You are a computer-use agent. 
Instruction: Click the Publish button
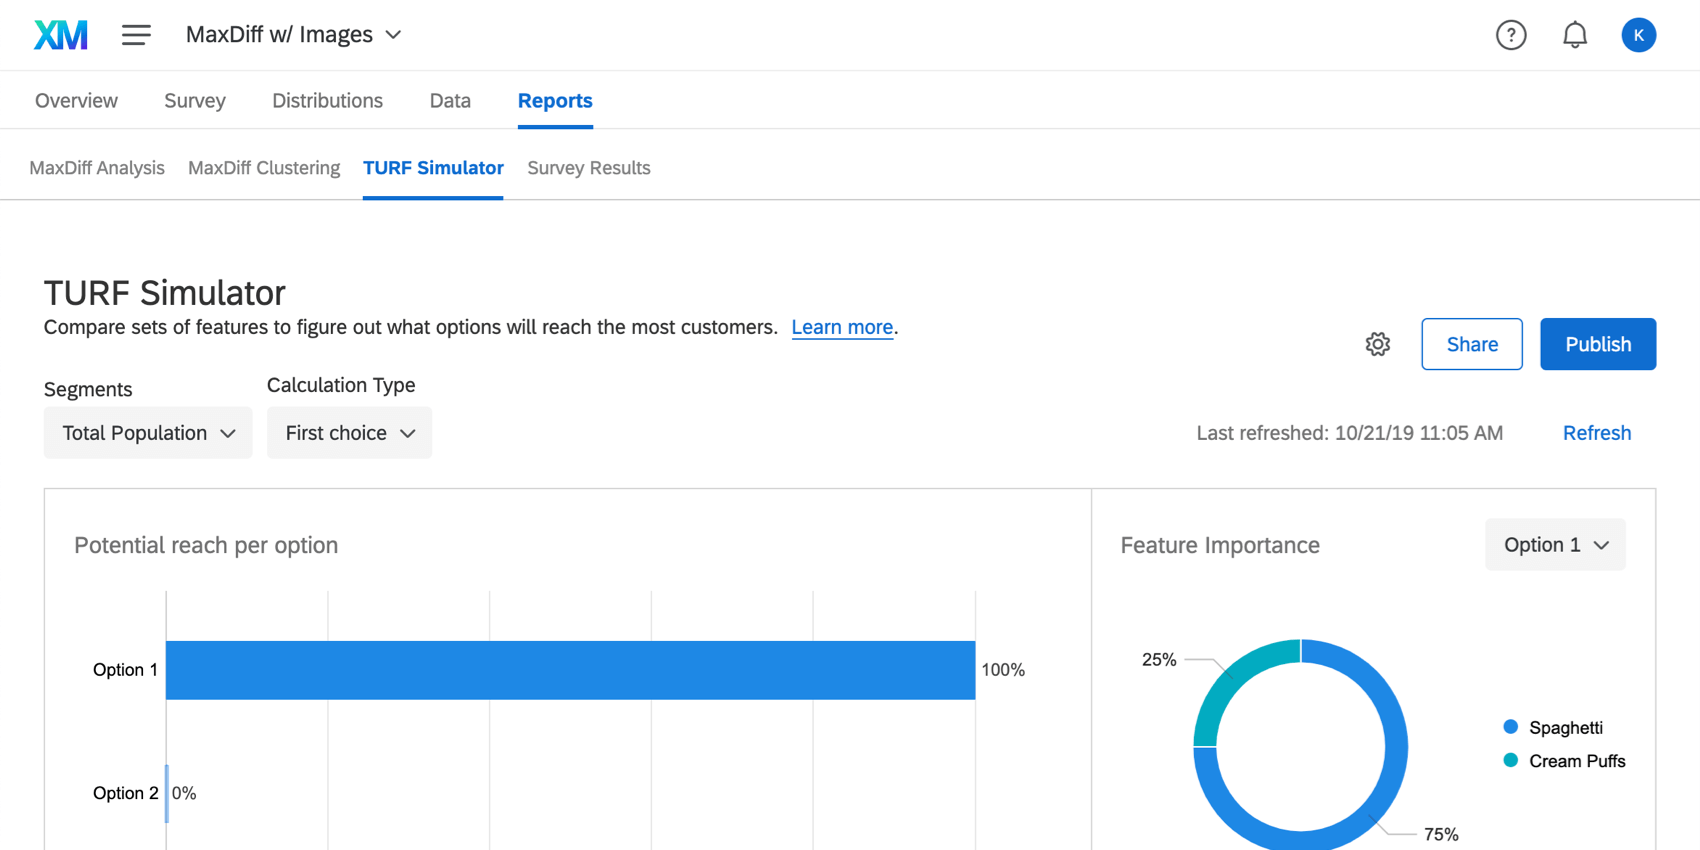point(1597,344)
